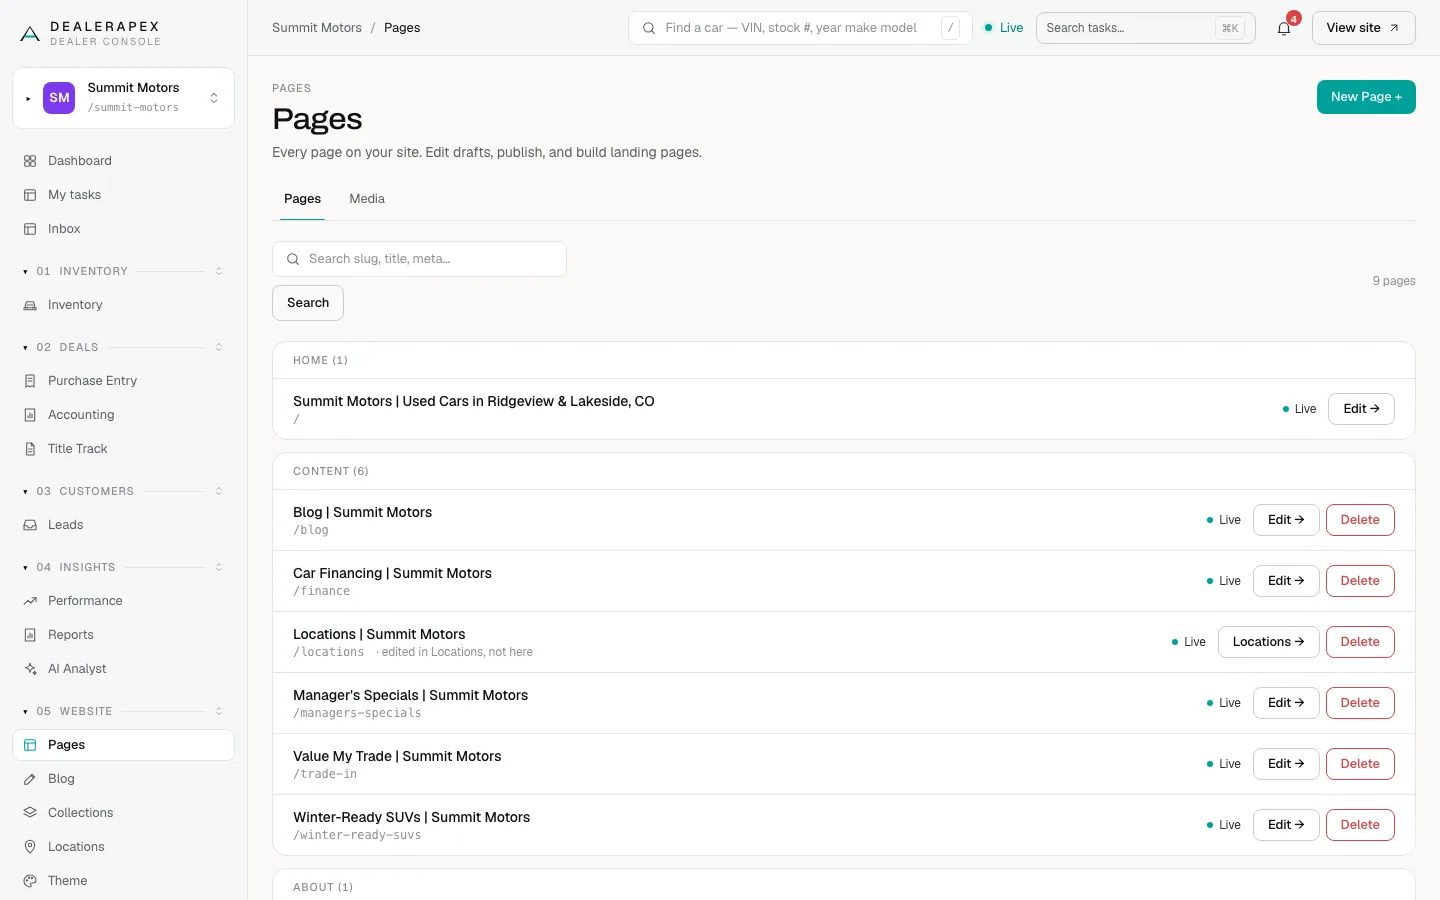Collapse the 03 Customers section
Viewport: 1440px width, 900px height.
[x=123, y=491]
